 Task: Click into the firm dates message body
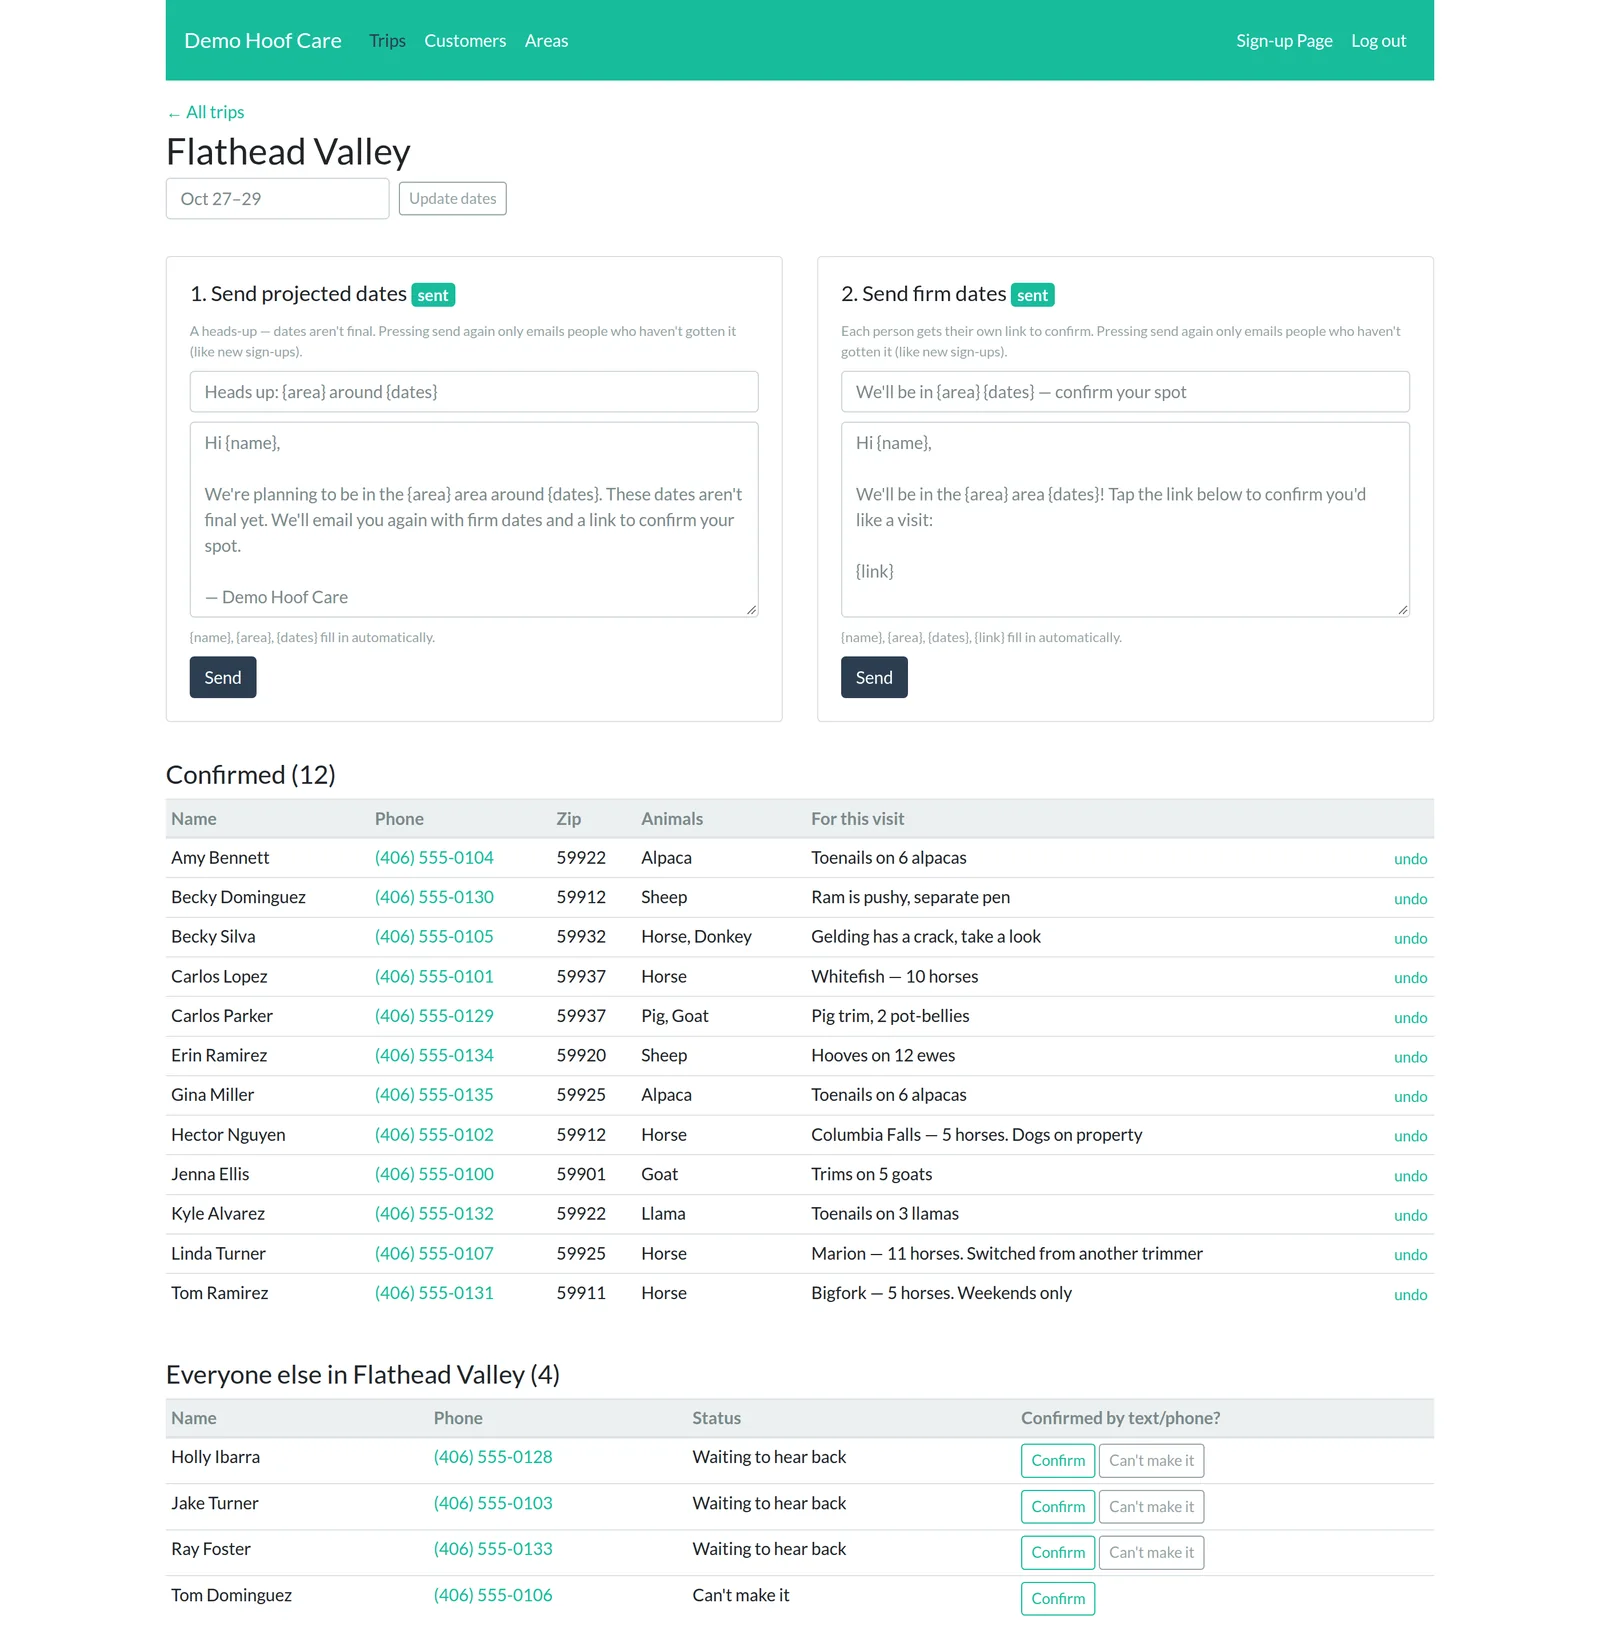(1125, 520)
